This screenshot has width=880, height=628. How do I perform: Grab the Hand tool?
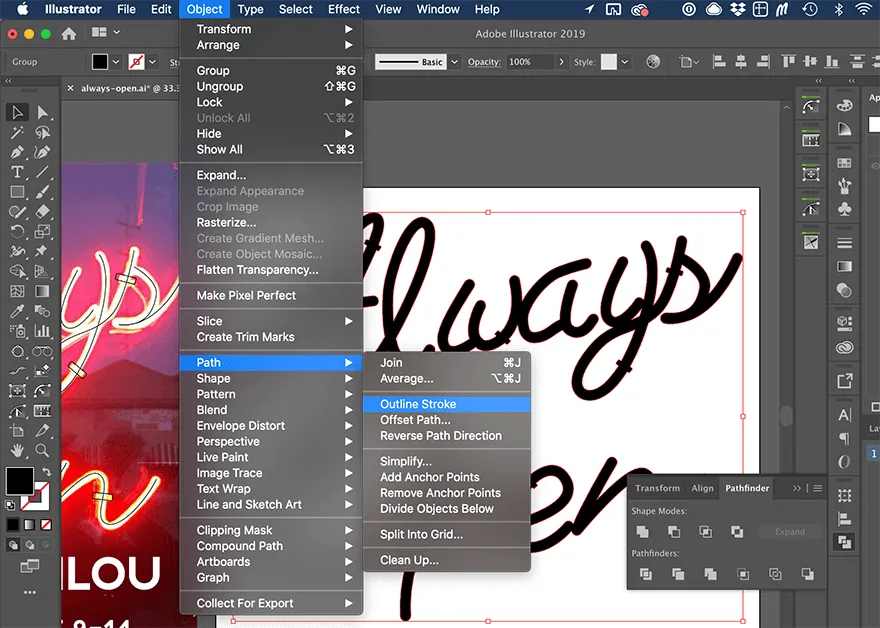point(17,450)
